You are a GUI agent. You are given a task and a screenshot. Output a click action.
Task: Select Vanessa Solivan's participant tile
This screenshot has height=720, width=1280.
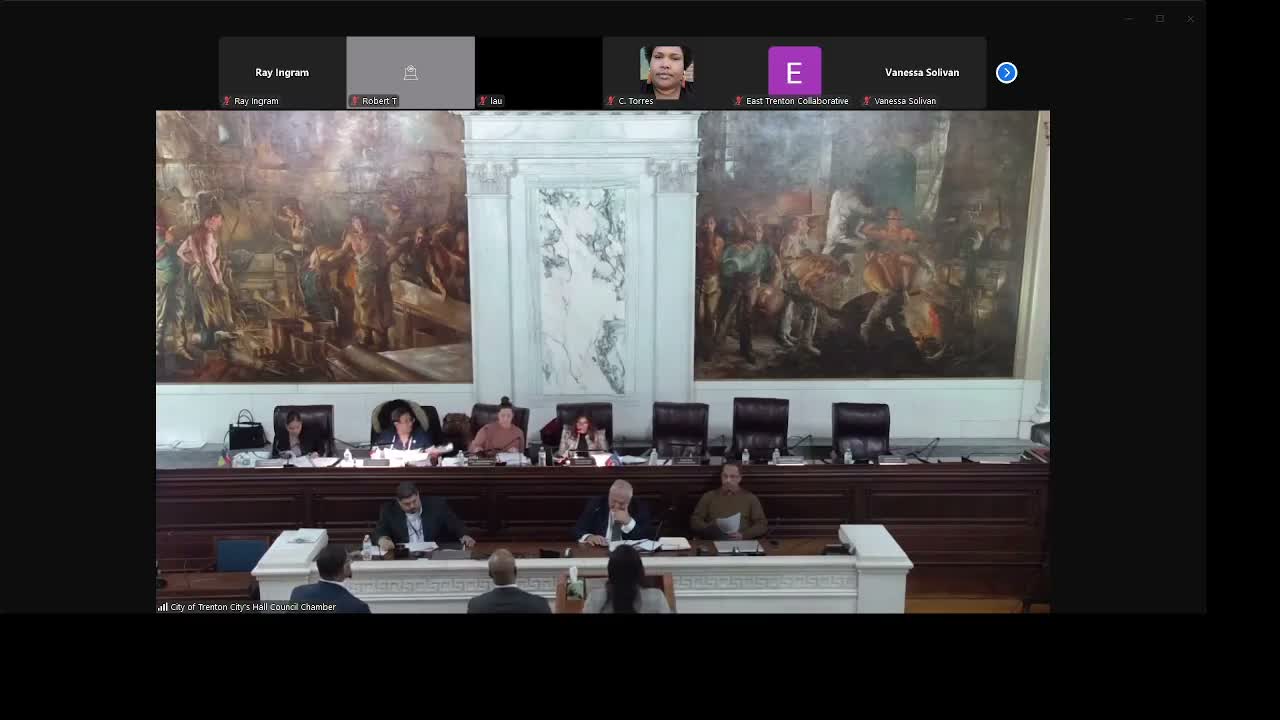(922, 72)
